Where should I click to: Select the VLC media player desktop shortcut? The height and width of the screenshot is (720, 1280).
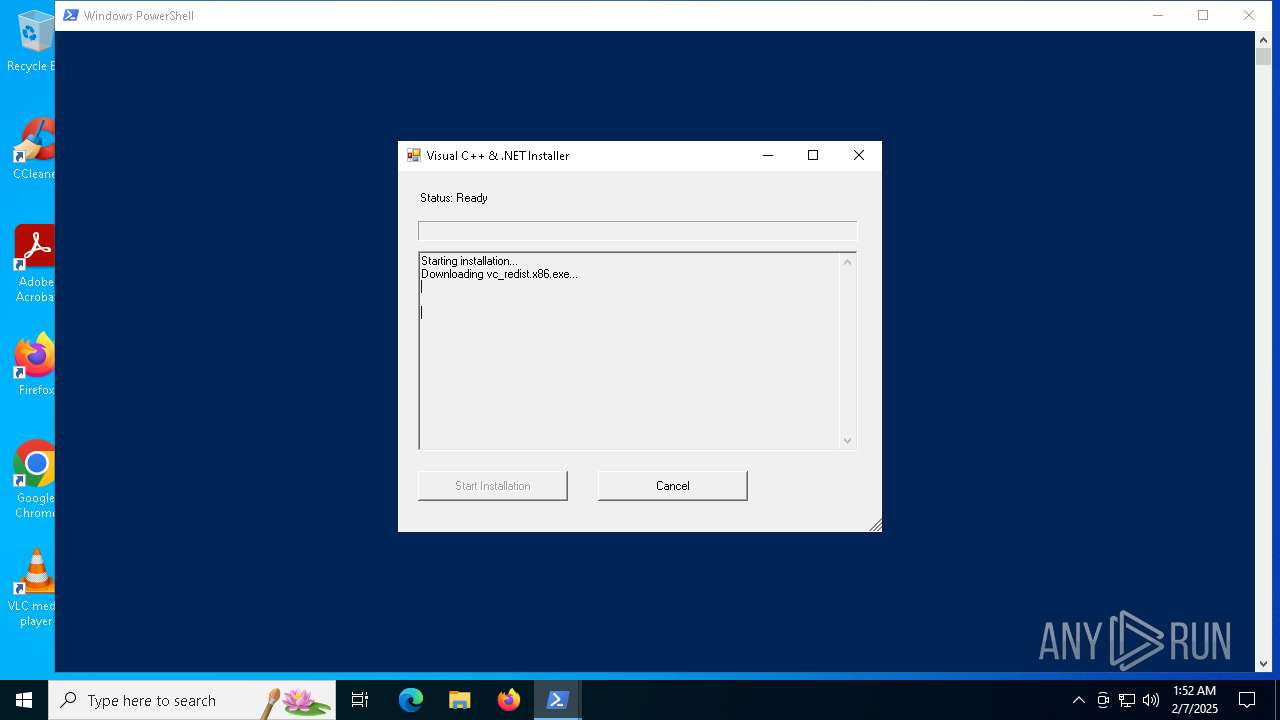pyautogui.click(x=31, y=588)
